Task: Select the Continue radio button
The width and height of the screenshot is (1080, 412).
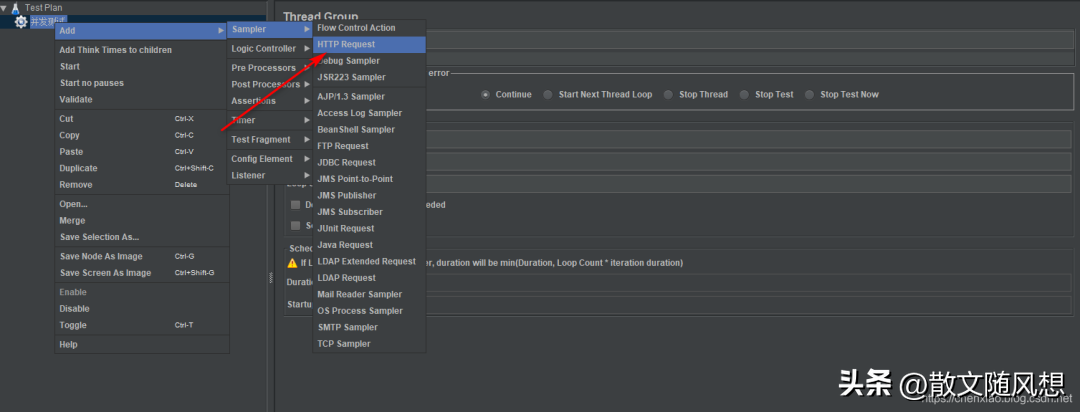Action: (486, 94)
